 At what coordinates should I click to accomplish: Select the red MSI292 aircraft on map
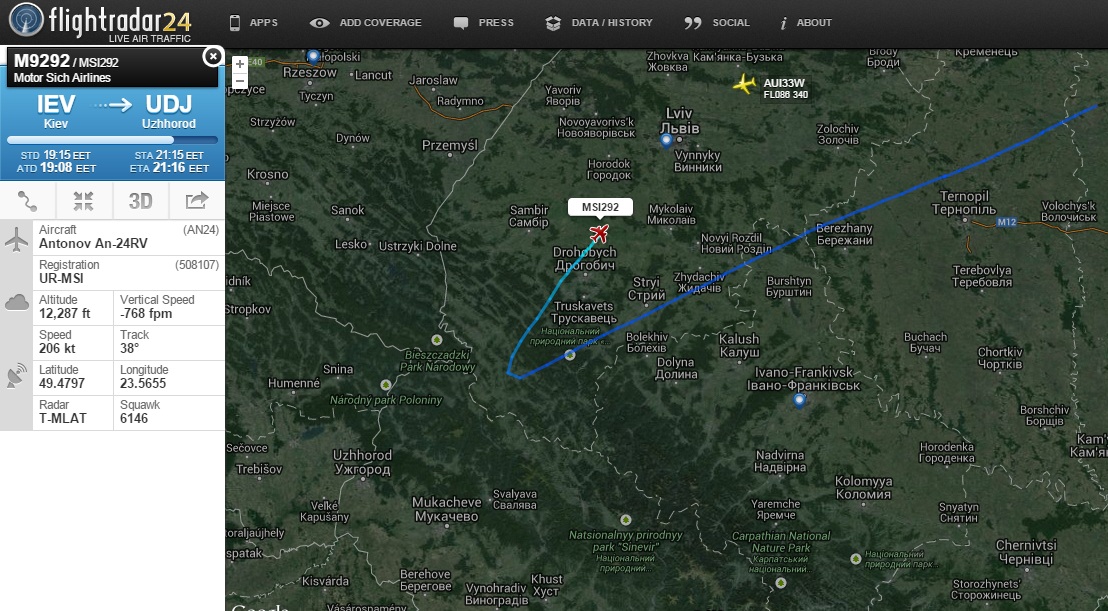[599, 232]
